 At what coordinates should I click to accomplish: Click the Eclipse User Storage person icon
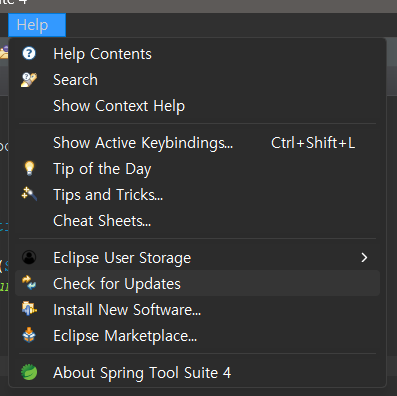[29, 257]
